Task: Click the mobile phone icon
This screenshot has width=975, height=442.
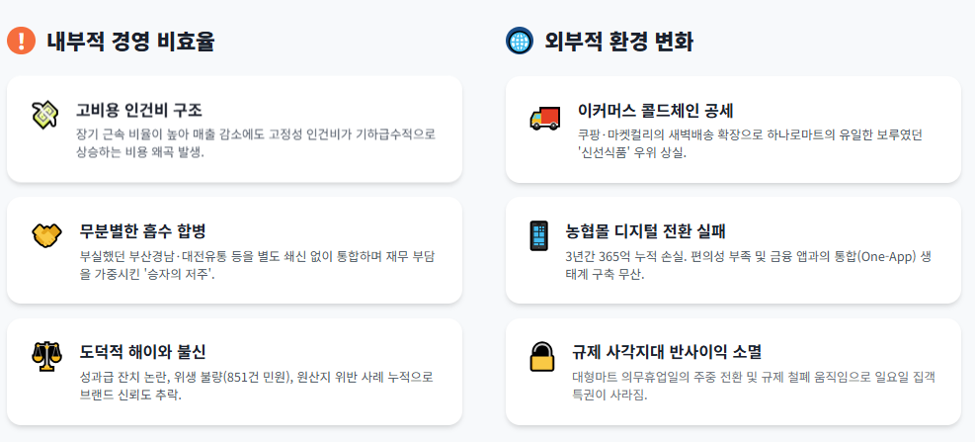Action: [x=539, y=236]
